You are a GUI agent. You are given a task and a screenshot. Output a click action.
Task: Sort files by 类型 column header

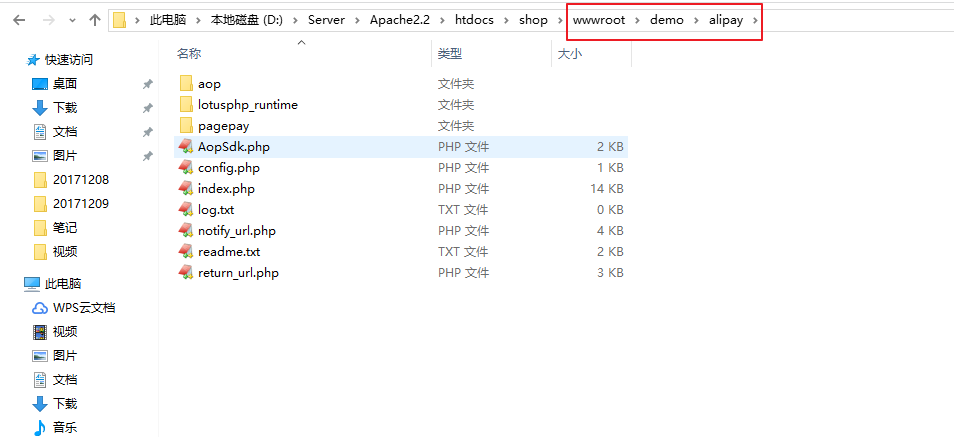(x=450, y=54)
